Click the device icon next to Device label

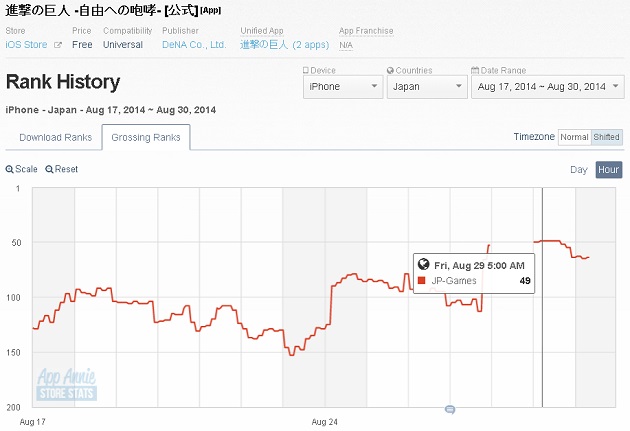306,70
